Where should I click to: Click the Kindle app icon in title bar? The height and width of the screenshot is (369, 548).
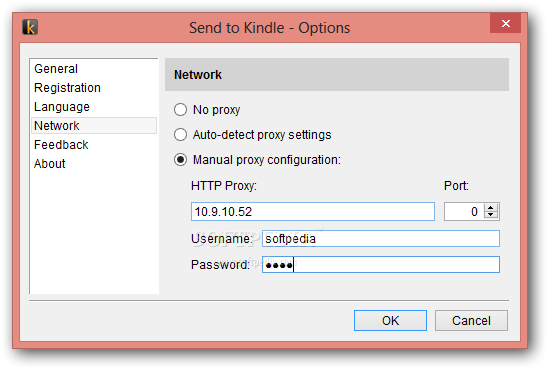(30, 27)
